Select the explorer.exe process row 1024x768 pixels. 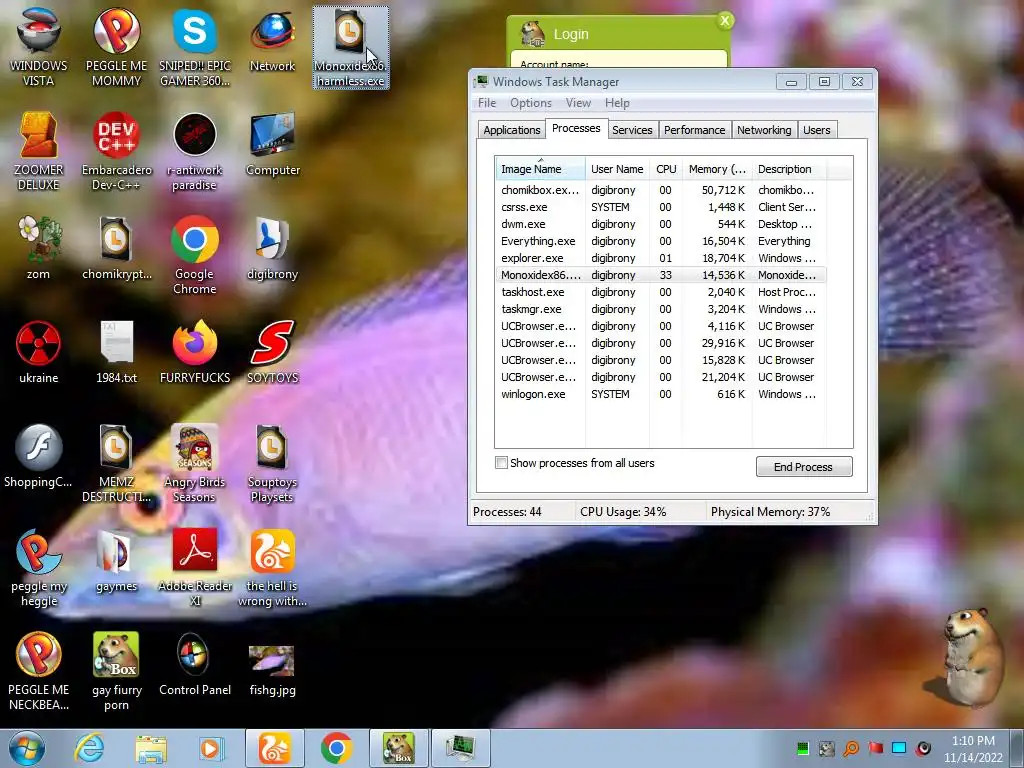[660, 258]
